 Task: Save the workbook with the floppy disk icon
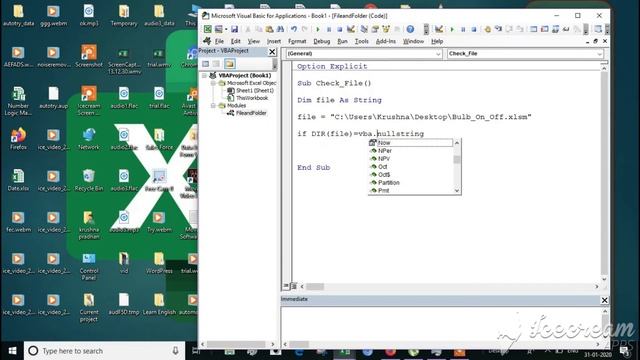pyautogui.click(x=234, y=29)
